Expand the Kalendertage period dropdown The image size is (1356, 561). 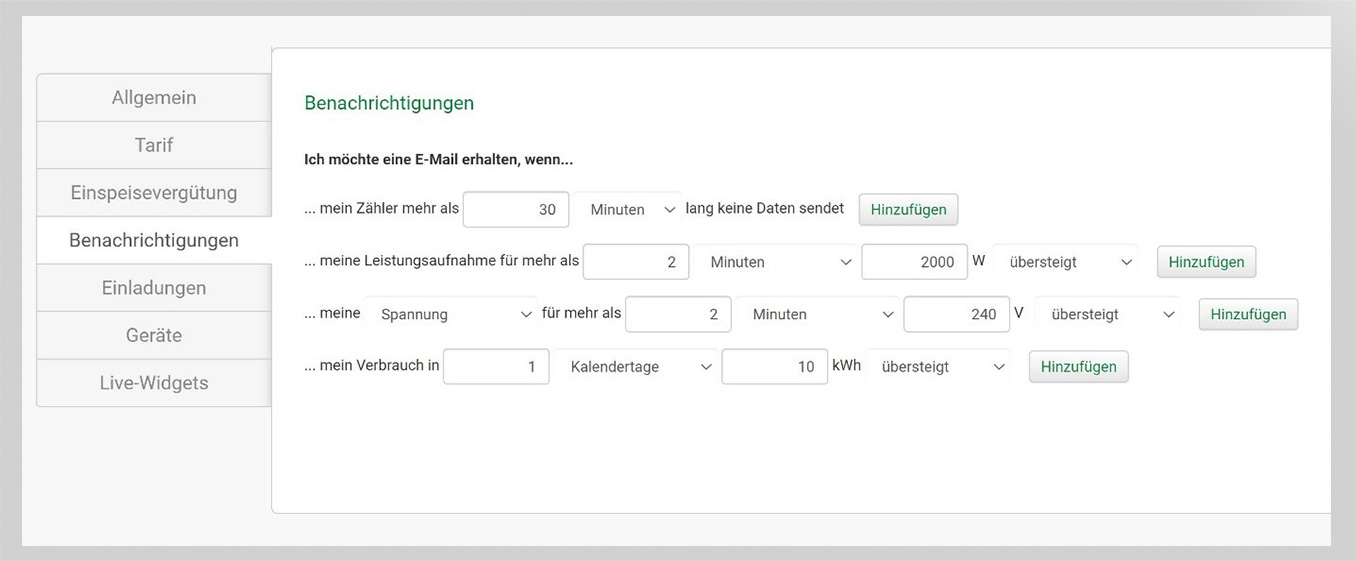click(638, 367)
